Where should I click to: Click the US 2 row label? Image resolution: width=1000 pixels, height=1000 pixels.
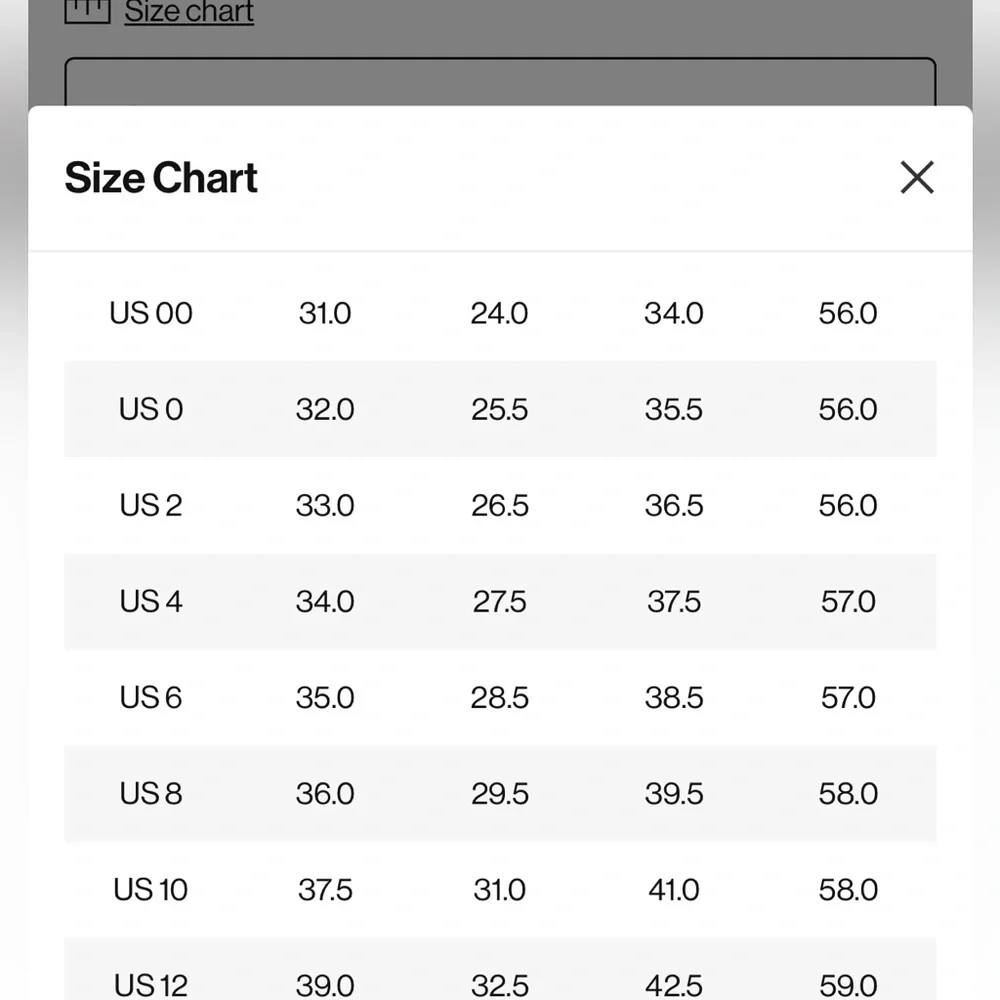[151, 505]
